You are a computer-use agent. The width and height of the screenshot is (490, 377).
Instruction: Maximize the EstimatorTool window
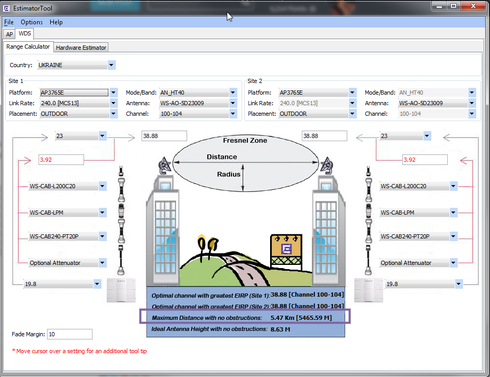coord(454,6)
